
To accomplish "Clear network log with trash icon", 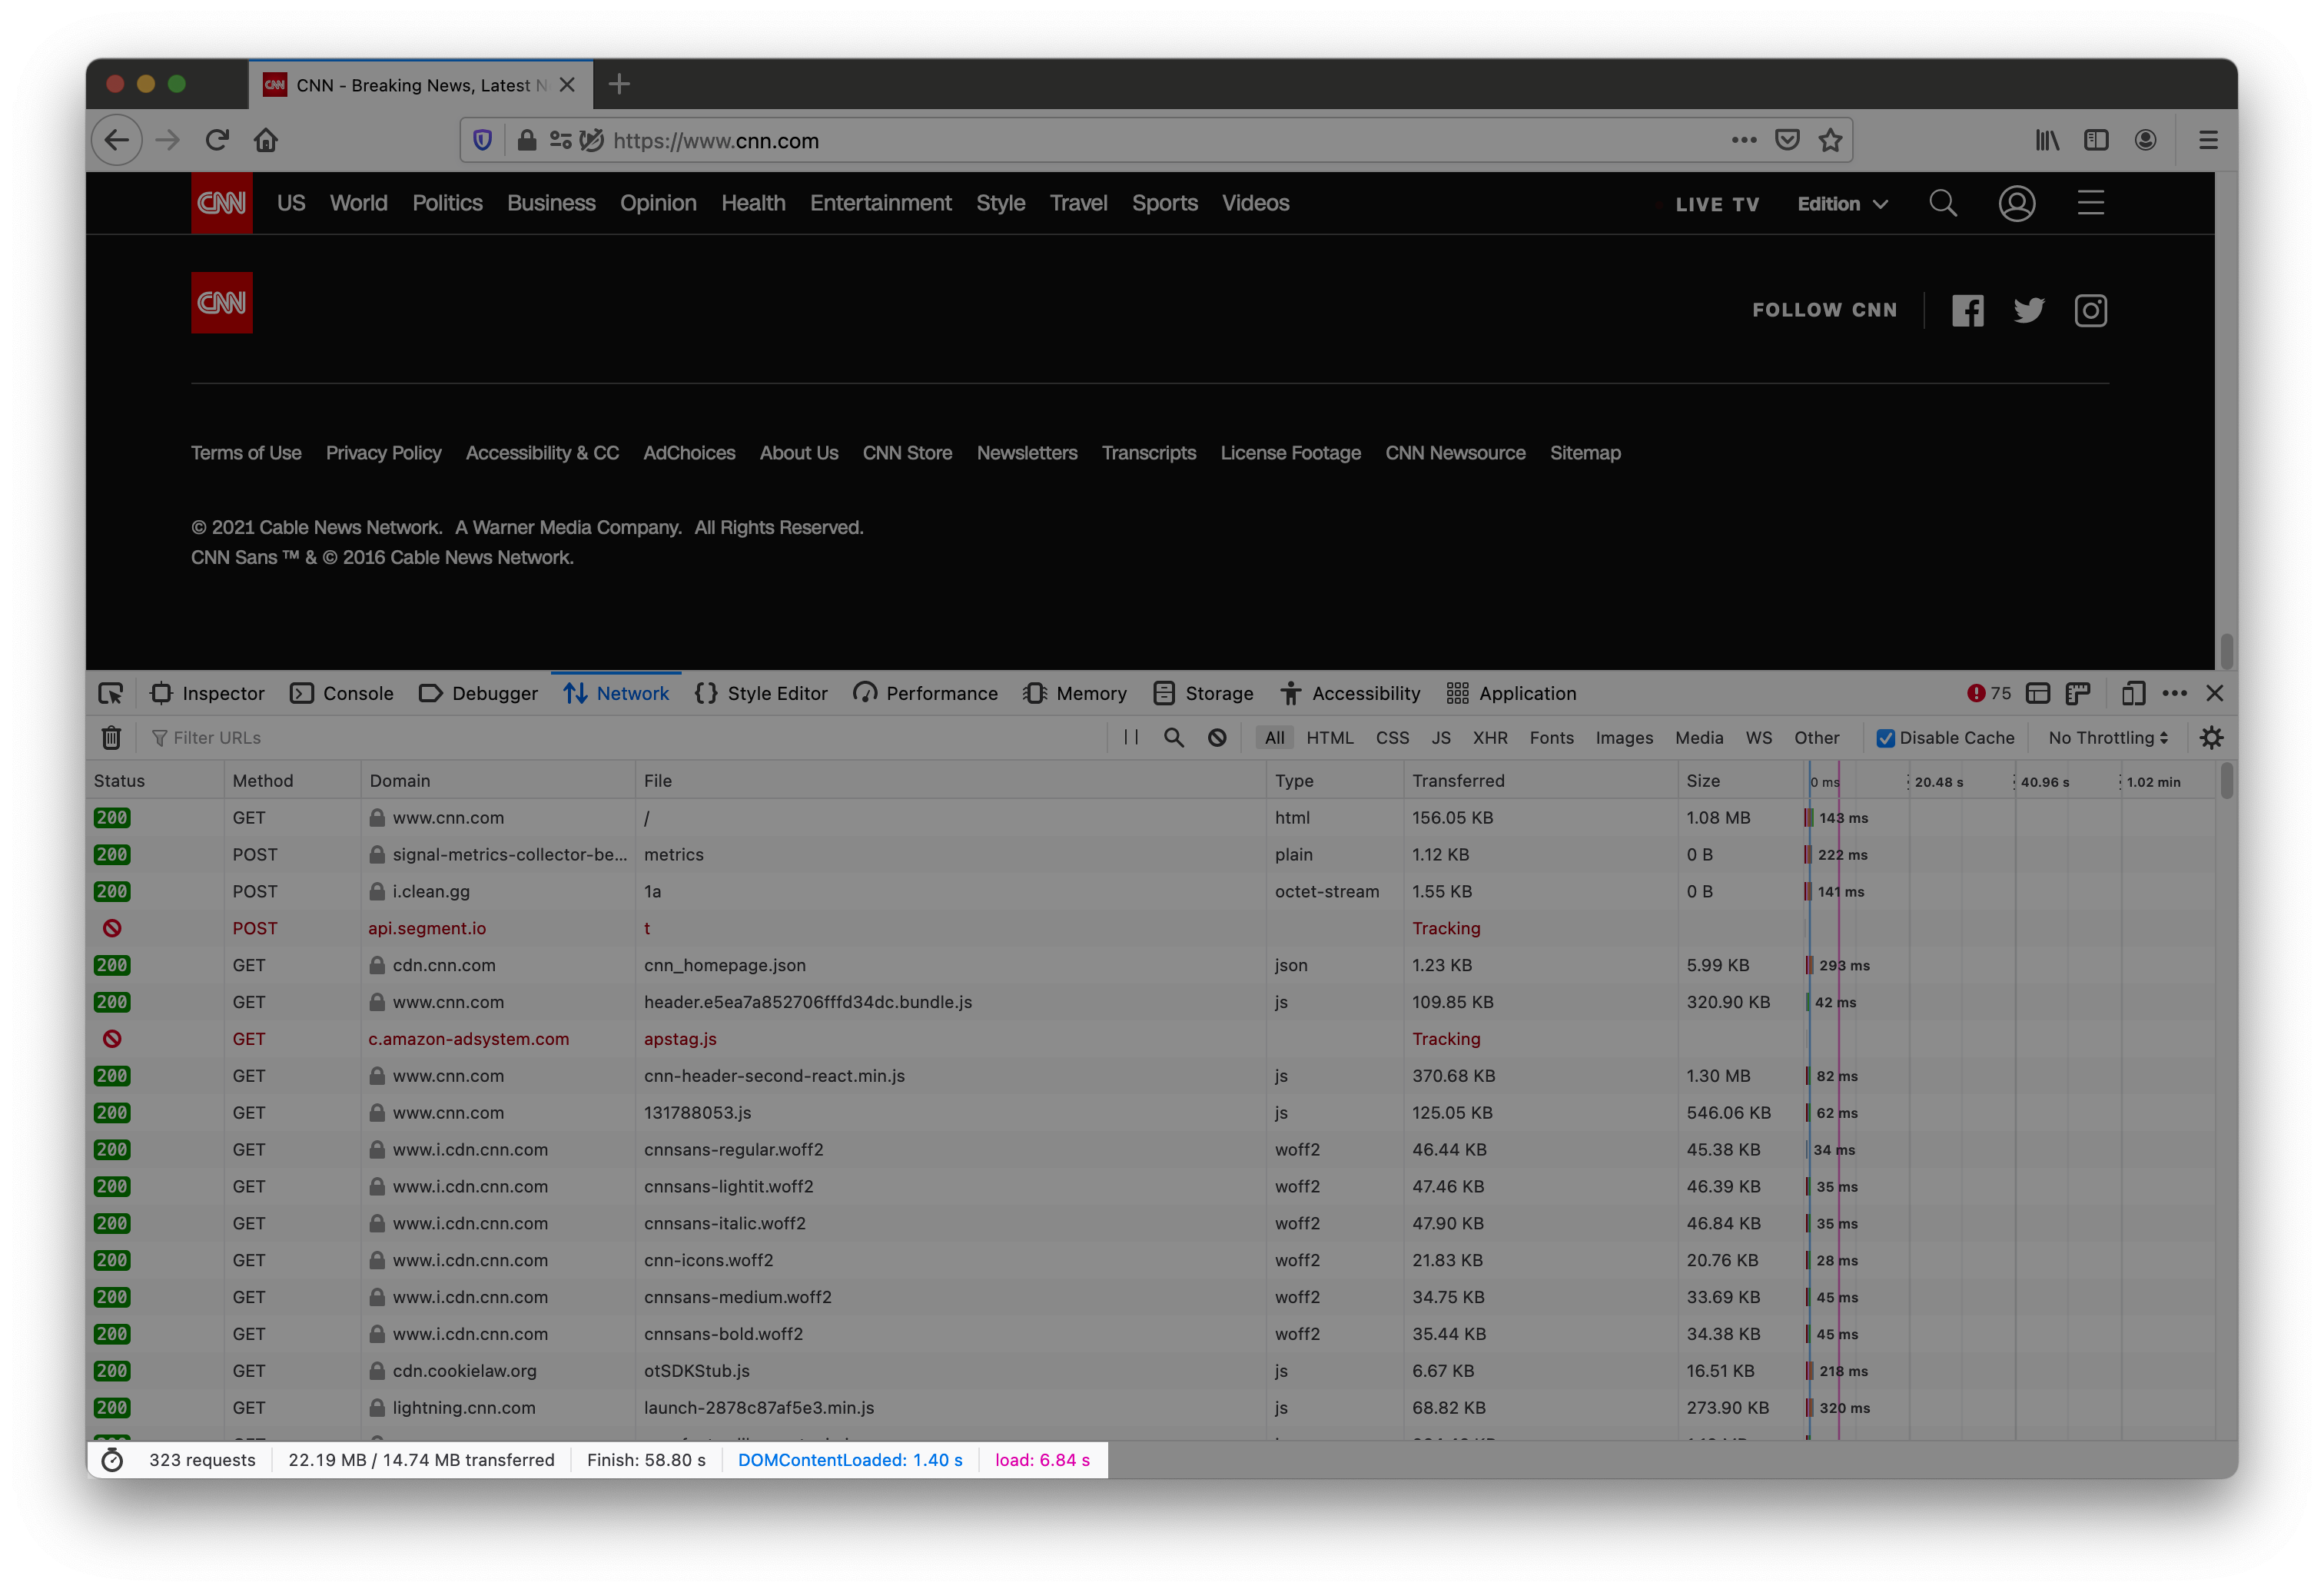I will [x=112, y=738].
